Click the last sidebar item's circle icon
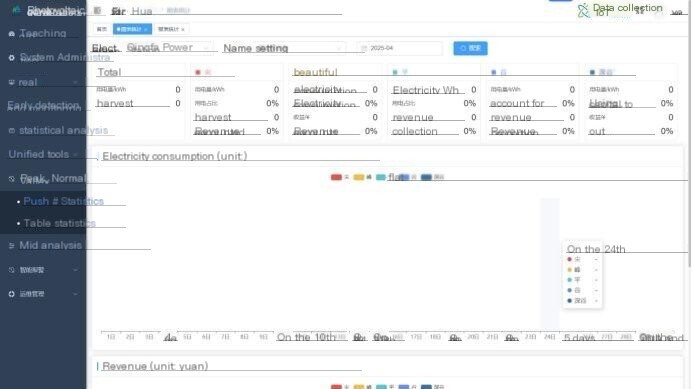 (11, 294)
